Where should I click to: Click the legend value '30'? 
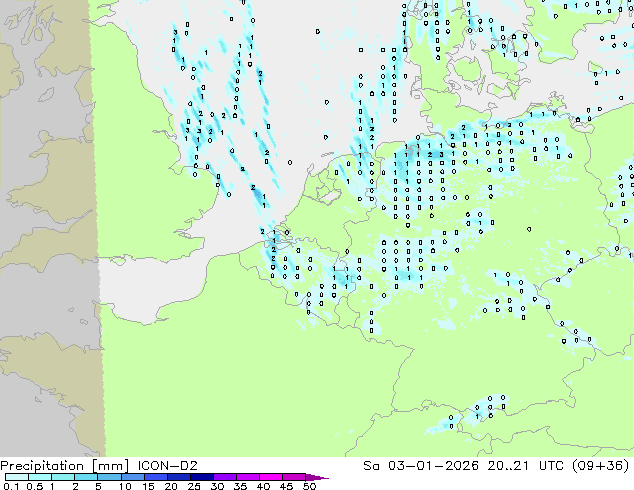217,486
